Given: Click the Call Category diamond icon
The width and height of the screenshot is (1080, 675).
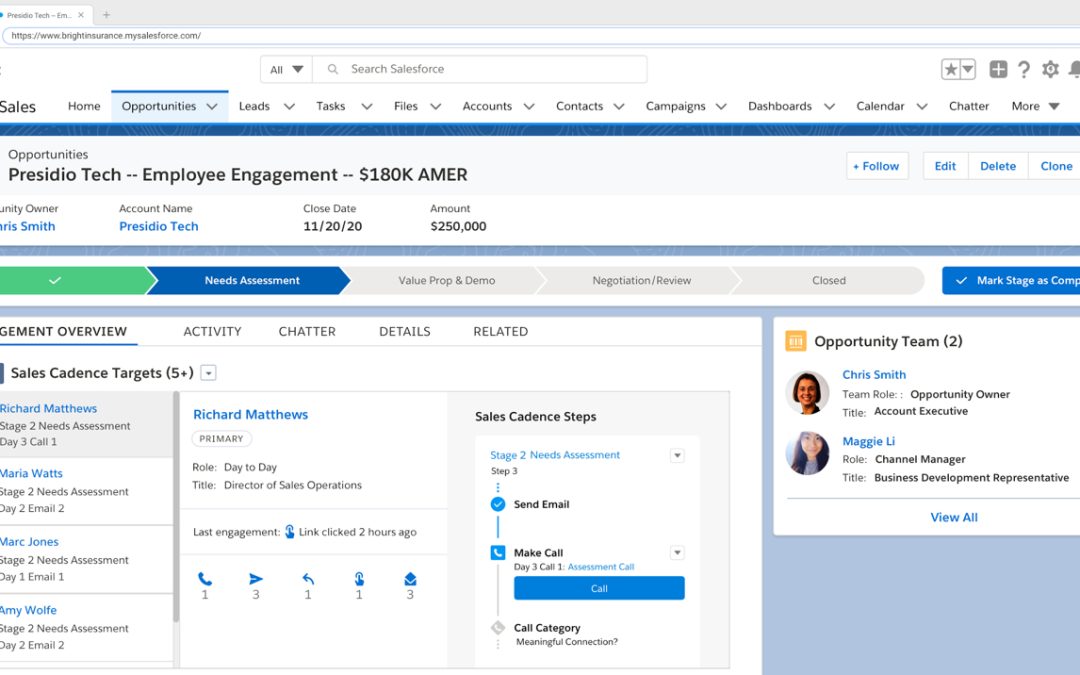Looking at the screenshot, I should click(x=498, y=627).
